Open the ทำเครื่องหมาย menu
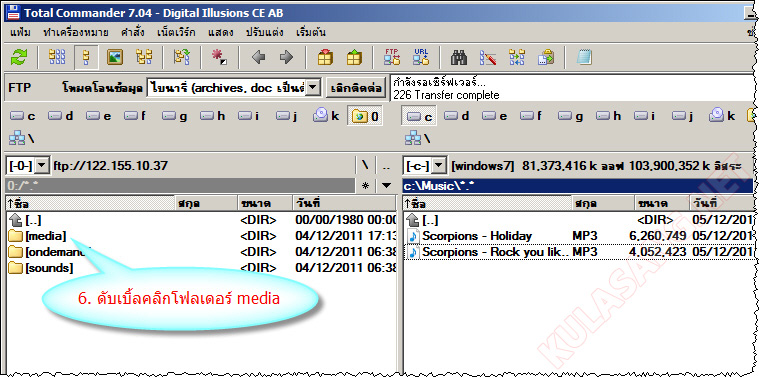 (76, 33)
